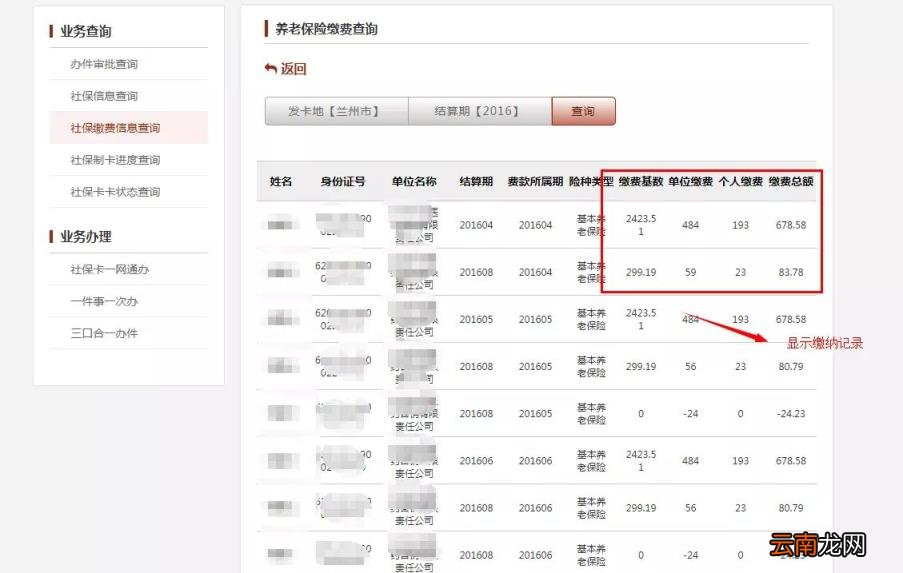The image size is (903, 573).
Task: Click the 查询 search button
Action: pos(583,111)
